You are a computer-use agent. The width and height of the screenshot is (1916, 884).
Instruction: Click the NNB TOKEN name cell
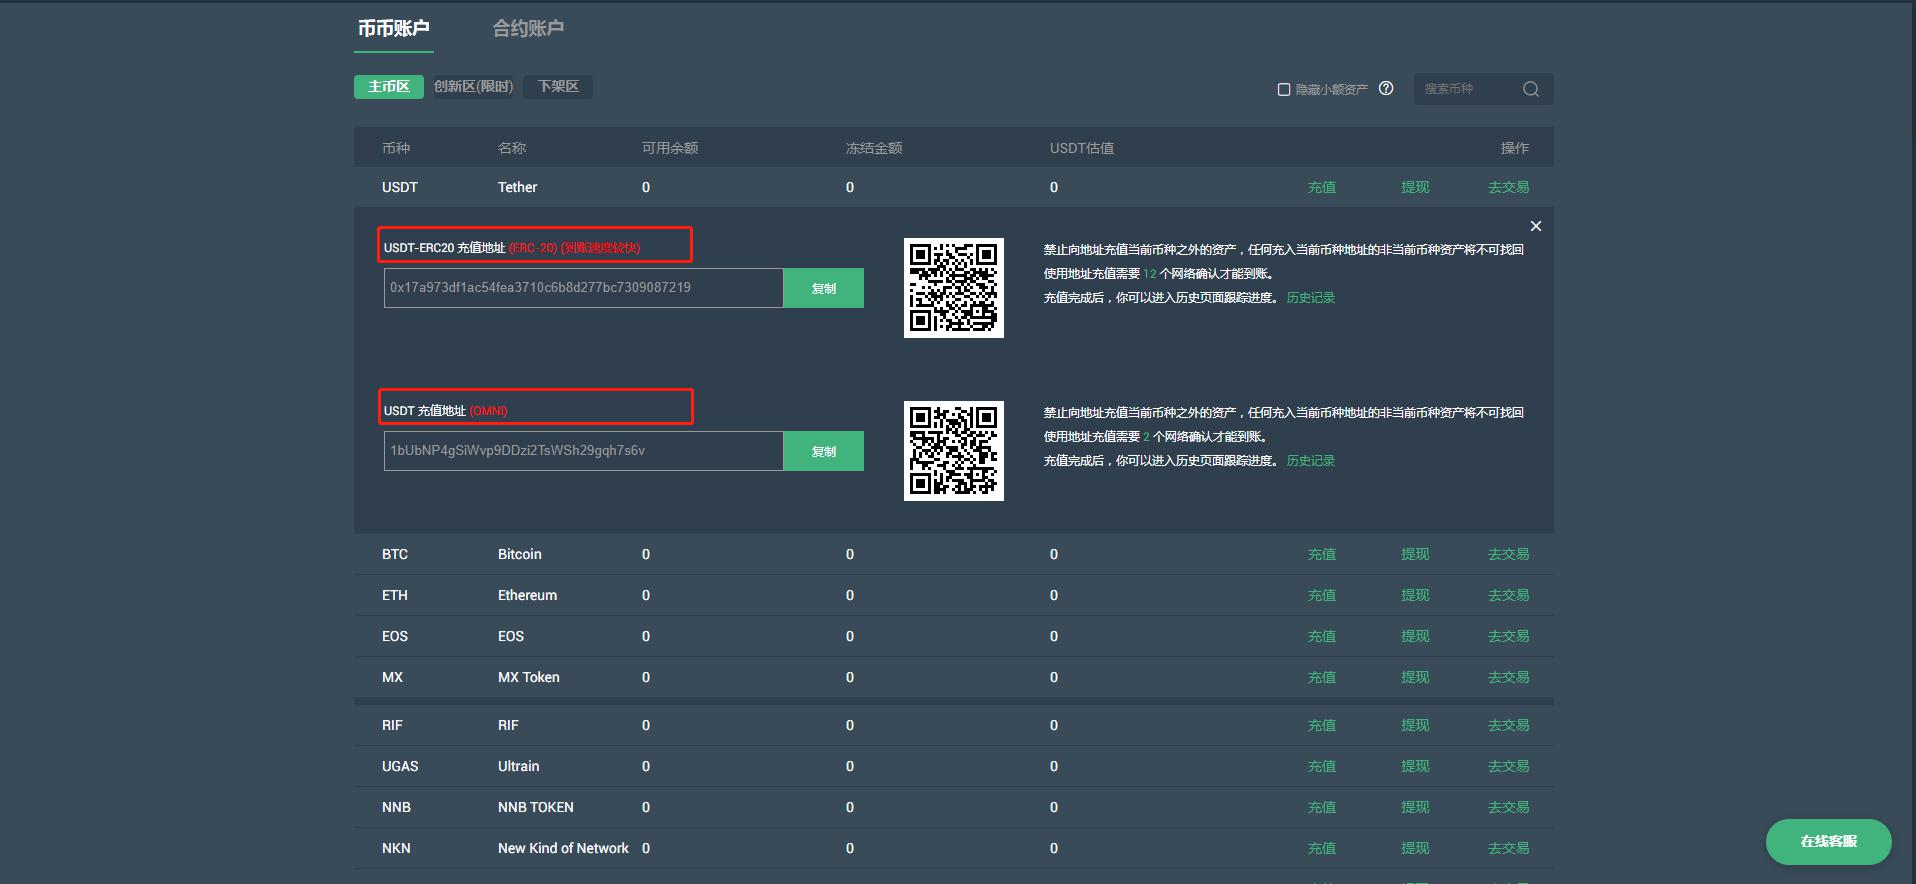pos(535,807)
